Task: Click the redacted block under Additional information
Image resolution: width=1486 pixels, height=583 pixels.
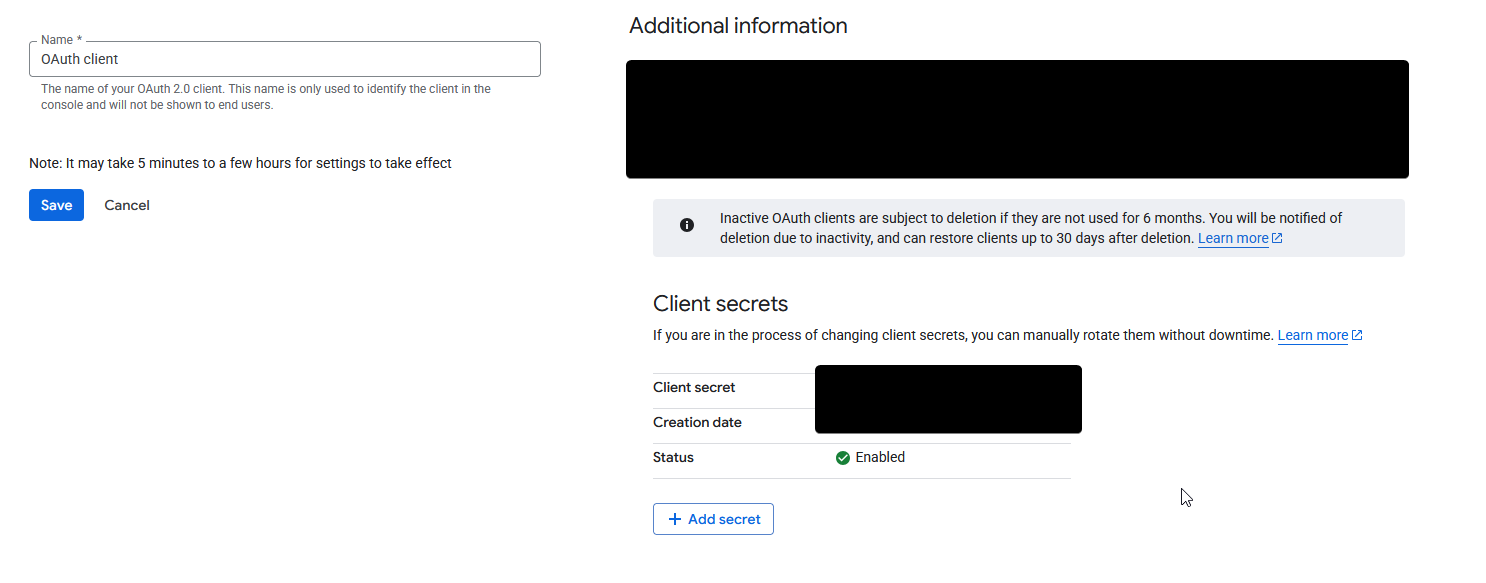Action: click(1017, 119)
